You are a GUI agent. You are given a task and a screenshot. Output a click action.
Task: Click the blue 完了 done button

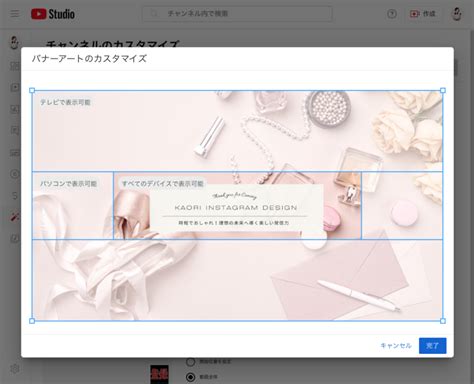tap(433, 346)
